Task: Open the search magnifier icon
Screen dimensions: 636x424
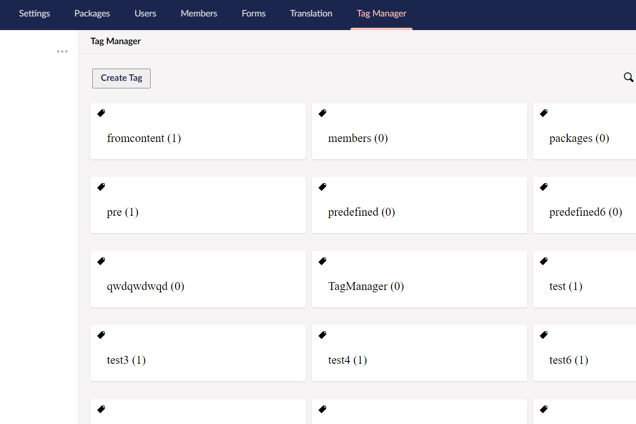Action: click(x=628, y=77)
